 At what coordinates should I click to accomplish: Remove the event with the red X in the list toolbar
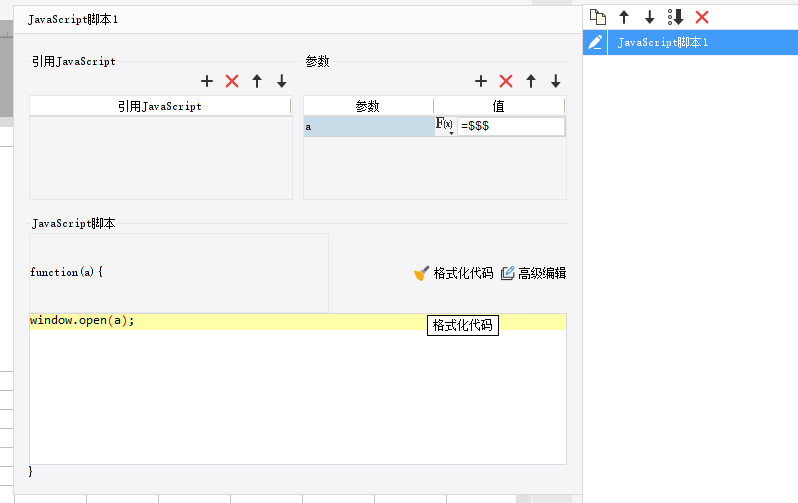(x=702, y=17)
